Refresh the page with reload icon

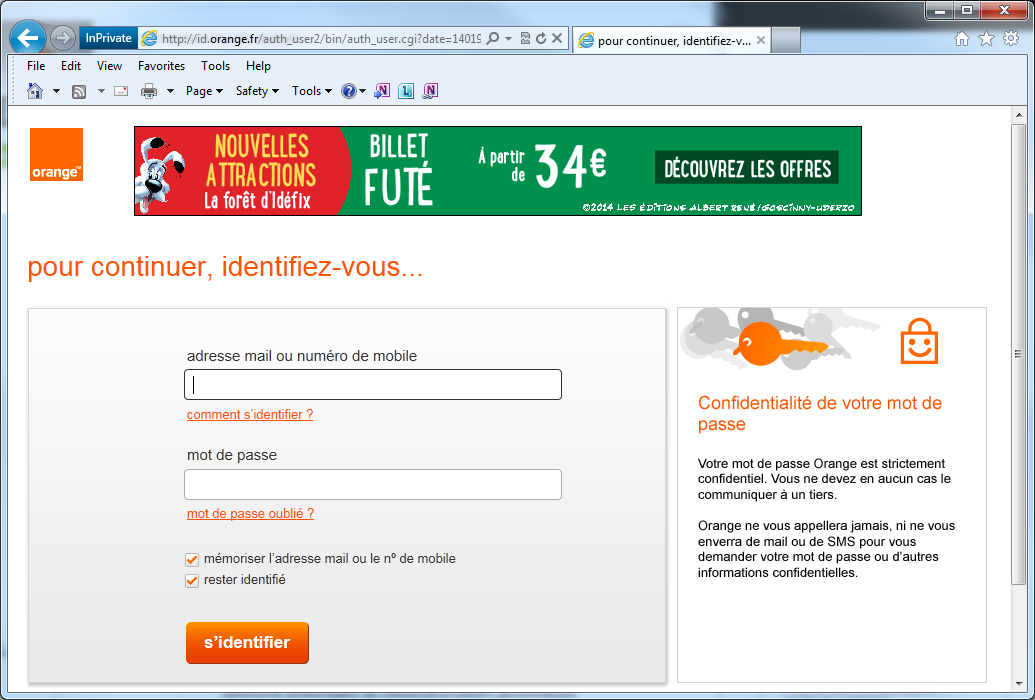[x=541, y=38]
